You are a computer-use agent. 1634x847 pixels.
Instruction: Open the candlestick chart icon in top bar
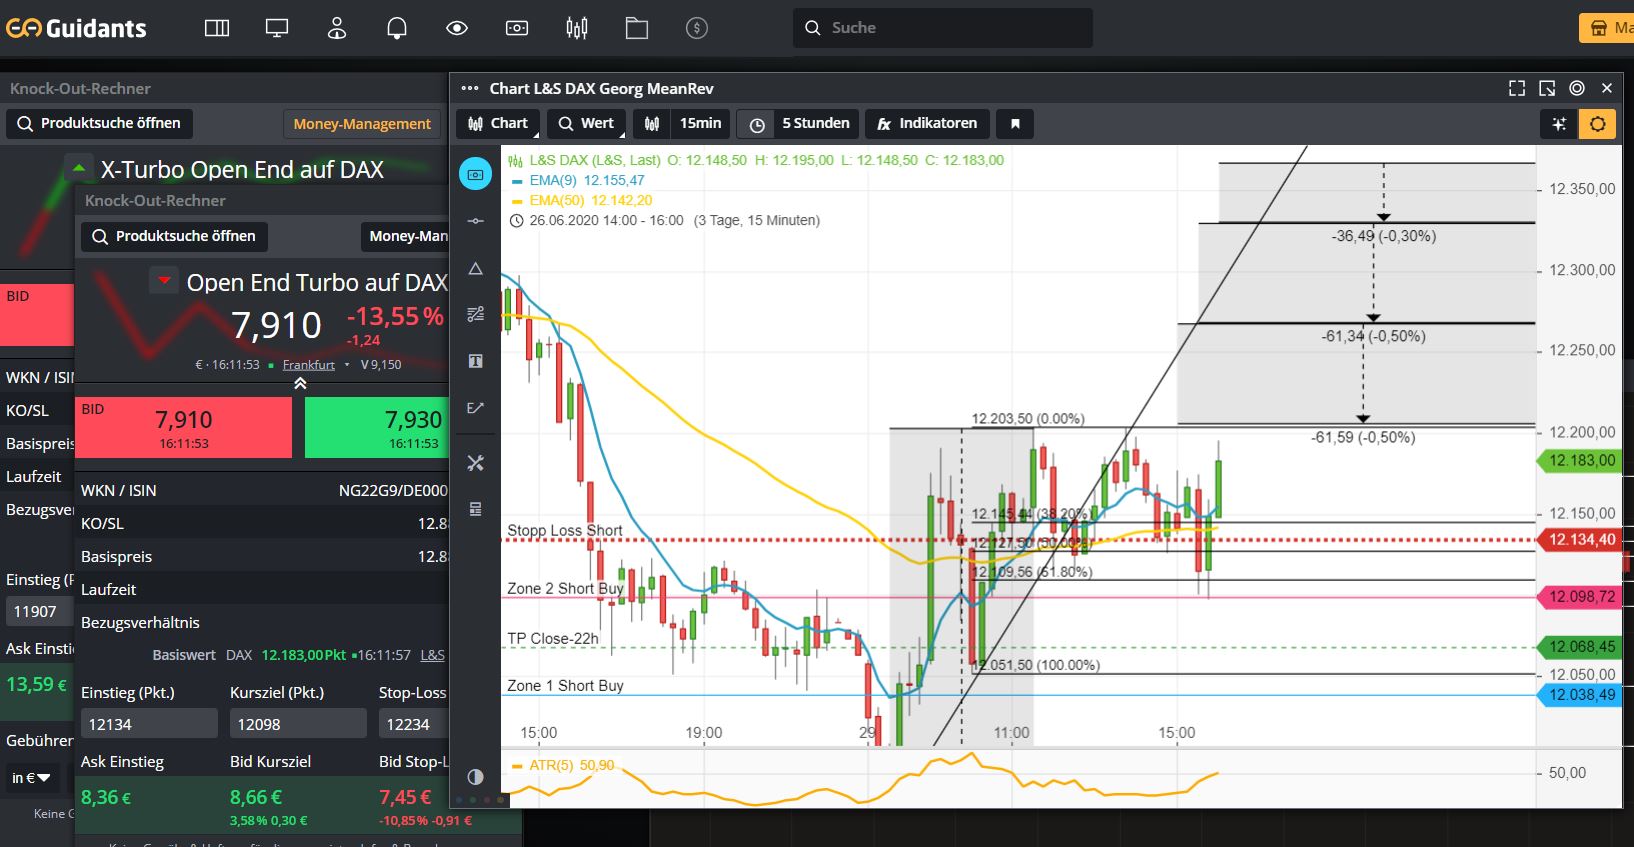(x=577, y=28)
